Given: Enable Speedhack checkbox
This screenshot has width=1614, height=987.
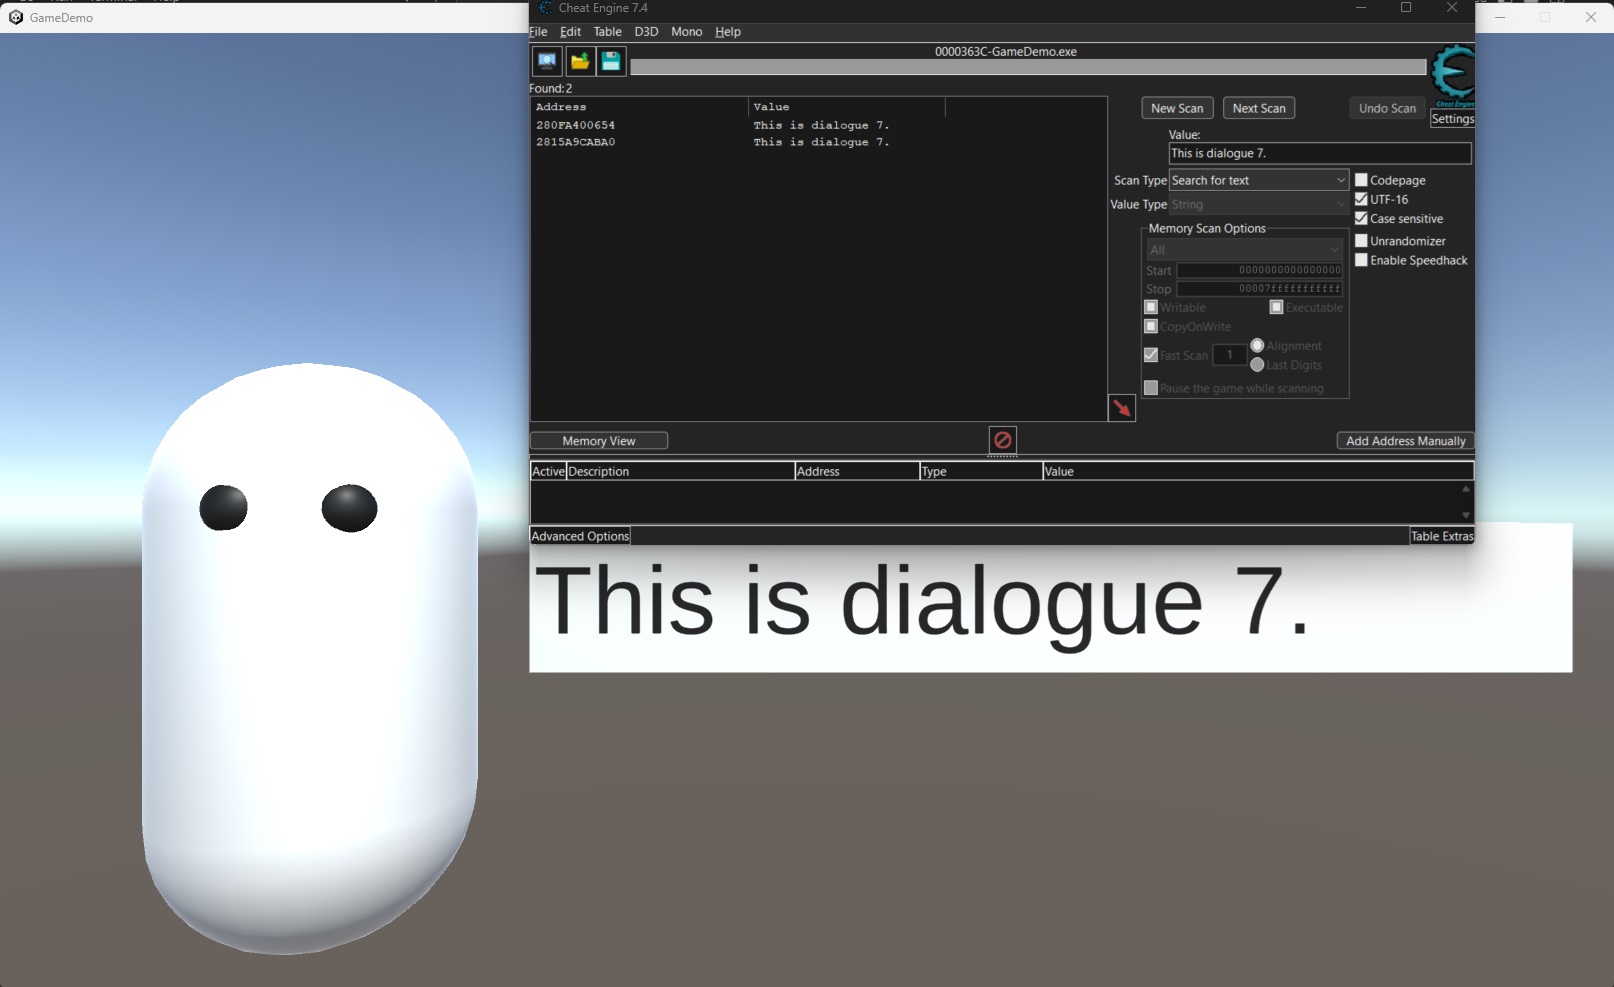Looking at the screenshot, I should tap(1361, 260).
